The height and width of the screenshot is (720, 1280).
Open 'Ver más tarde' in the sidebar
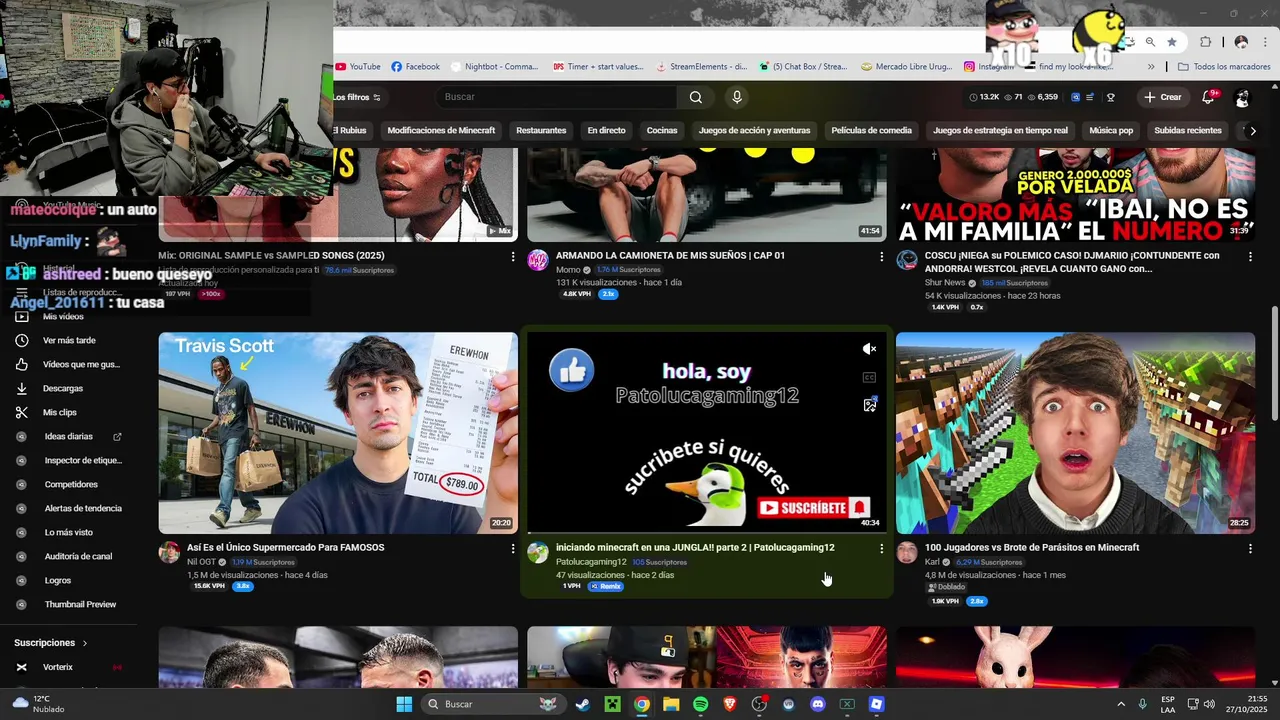[x=69, y=340]
